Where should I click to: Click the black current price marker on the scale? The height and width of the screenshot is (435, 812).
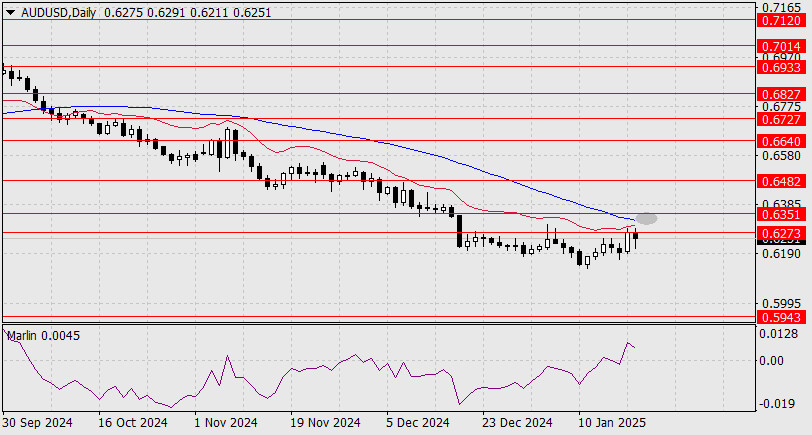point(781,241)
